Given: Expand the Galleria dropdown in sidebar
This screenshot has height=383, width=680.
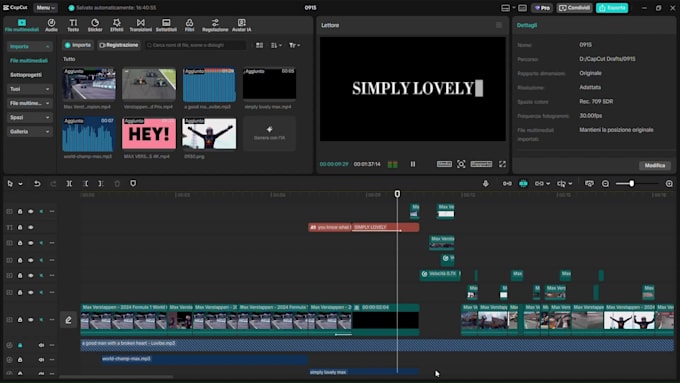Looking at the screenshot, I should [x=29, y=131].
